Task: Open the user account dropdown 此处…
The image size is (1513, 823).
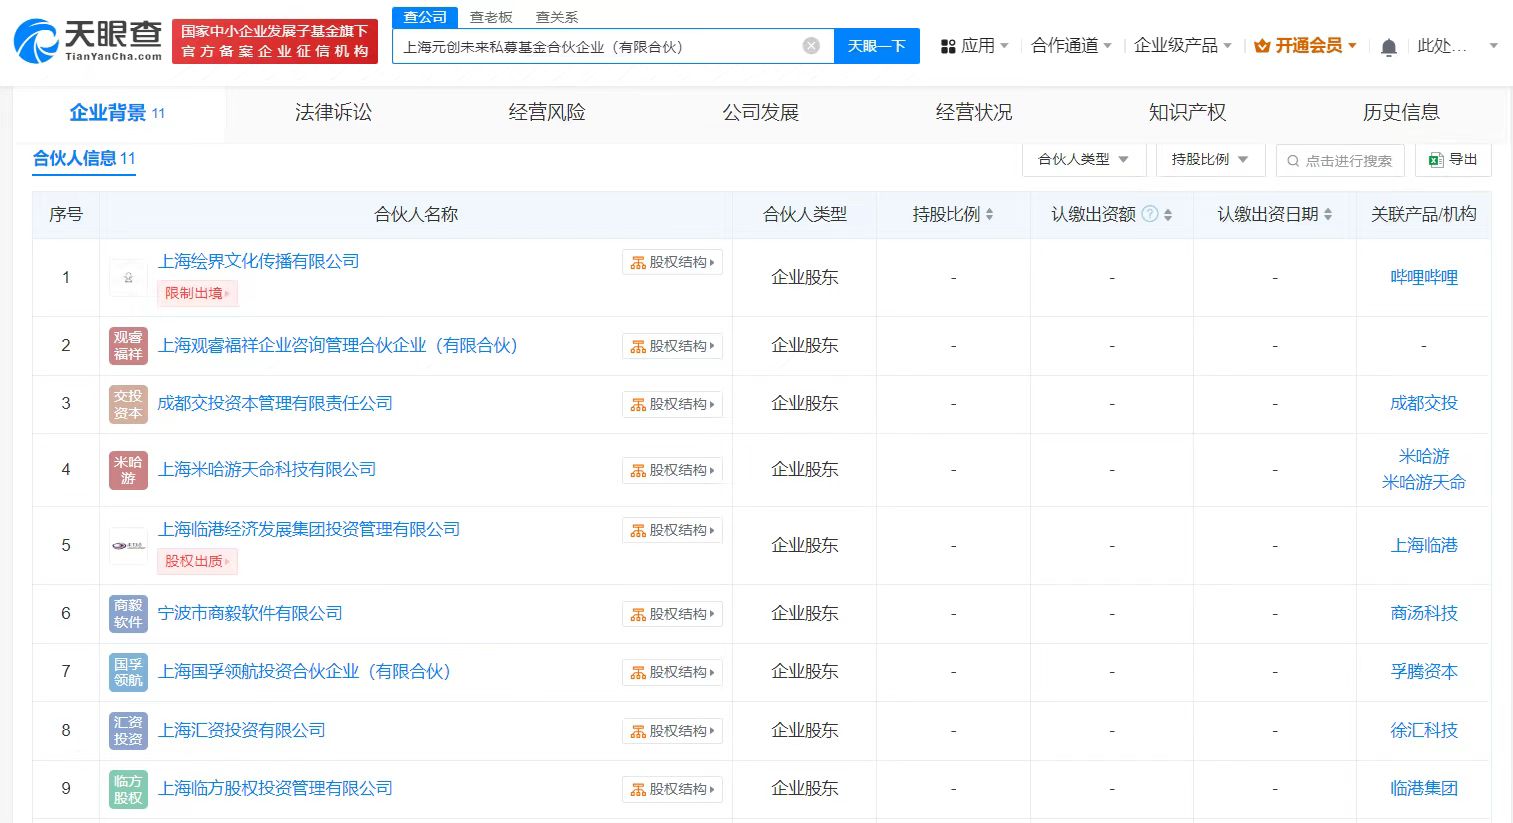Action: pyautogui.click(x=1458, y=46)
